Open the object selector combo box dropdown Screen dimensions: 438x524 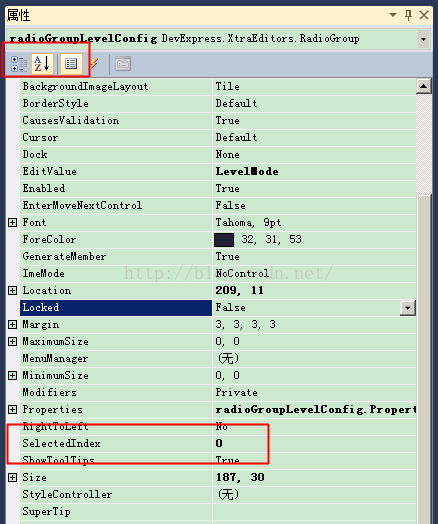coord(423,39)
